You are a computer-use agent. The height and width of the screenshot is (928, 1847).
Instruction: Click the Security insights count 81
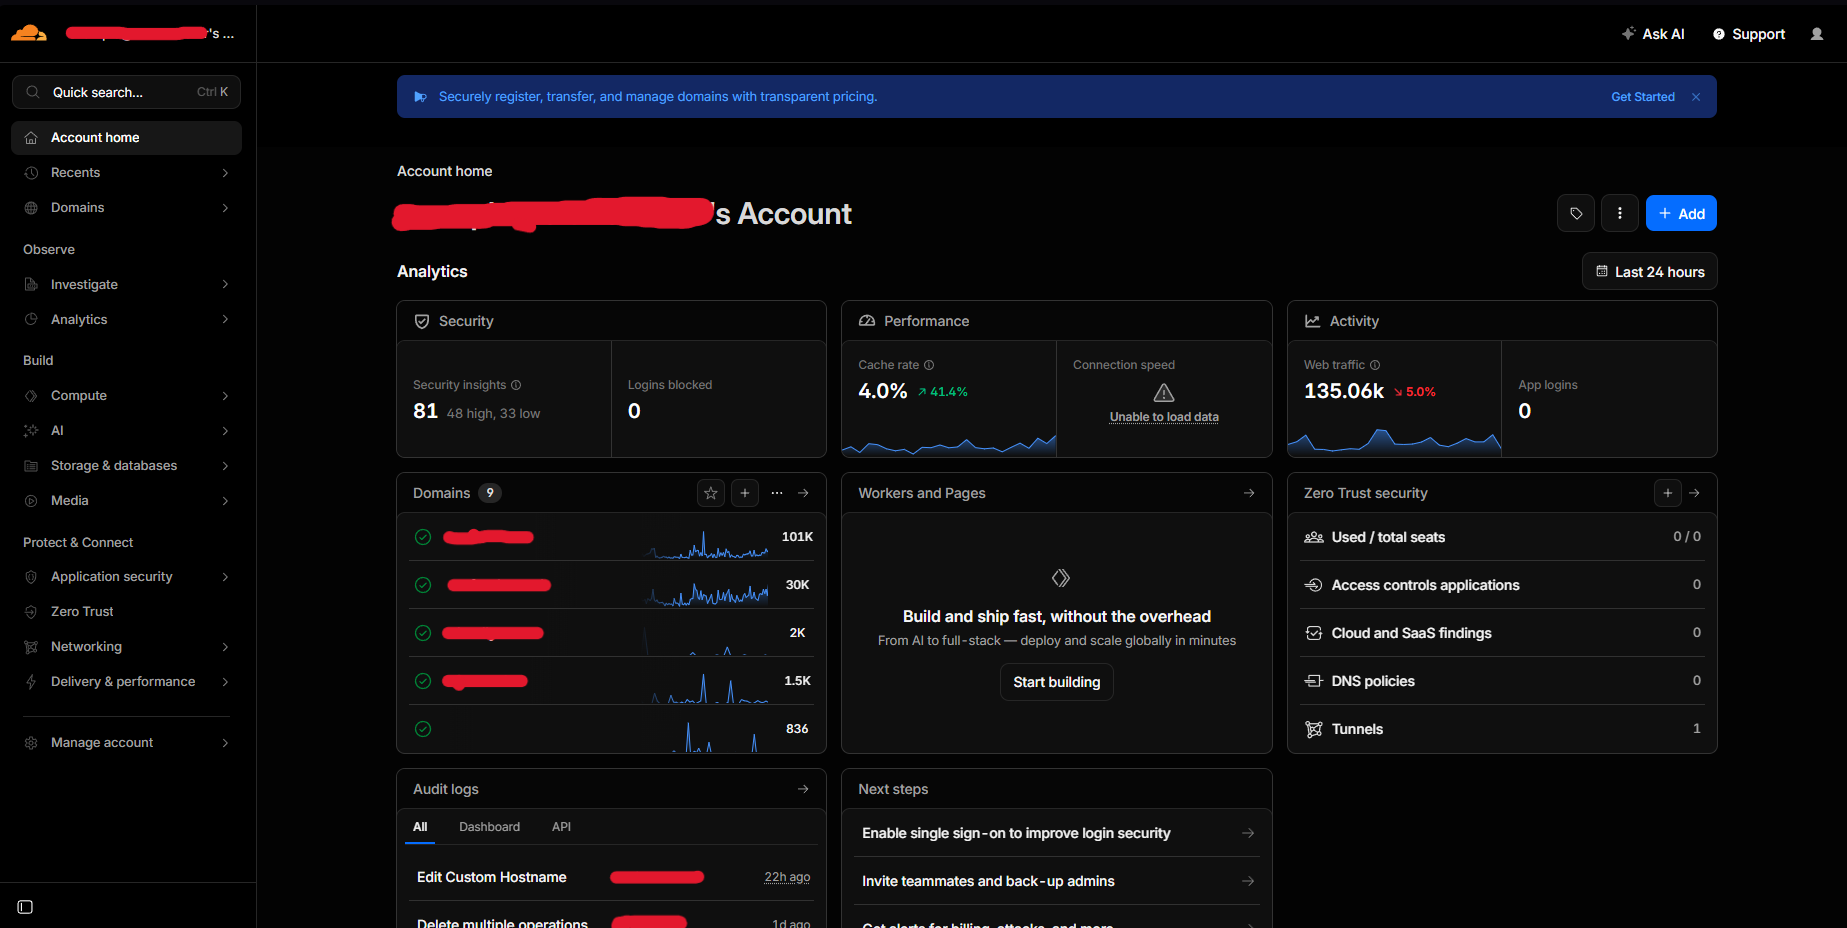point(426,411)
